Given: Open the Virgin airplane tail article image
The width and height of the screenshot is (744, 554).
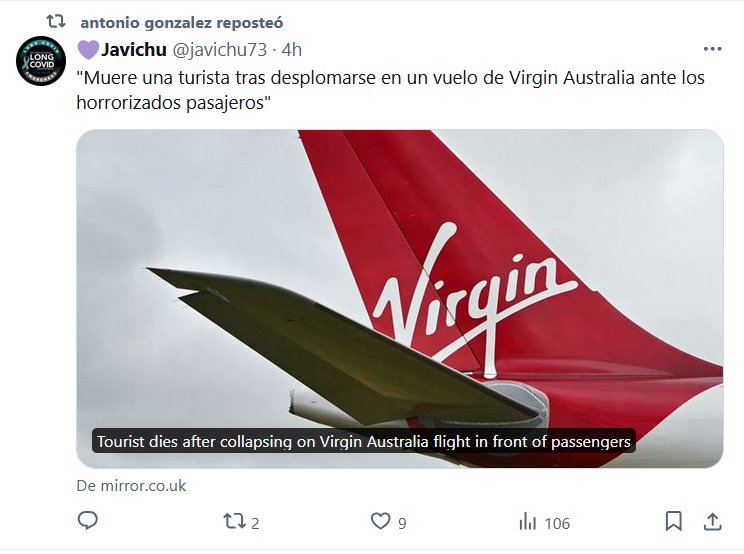Looking at the screenshot, I should pos(400,299).
